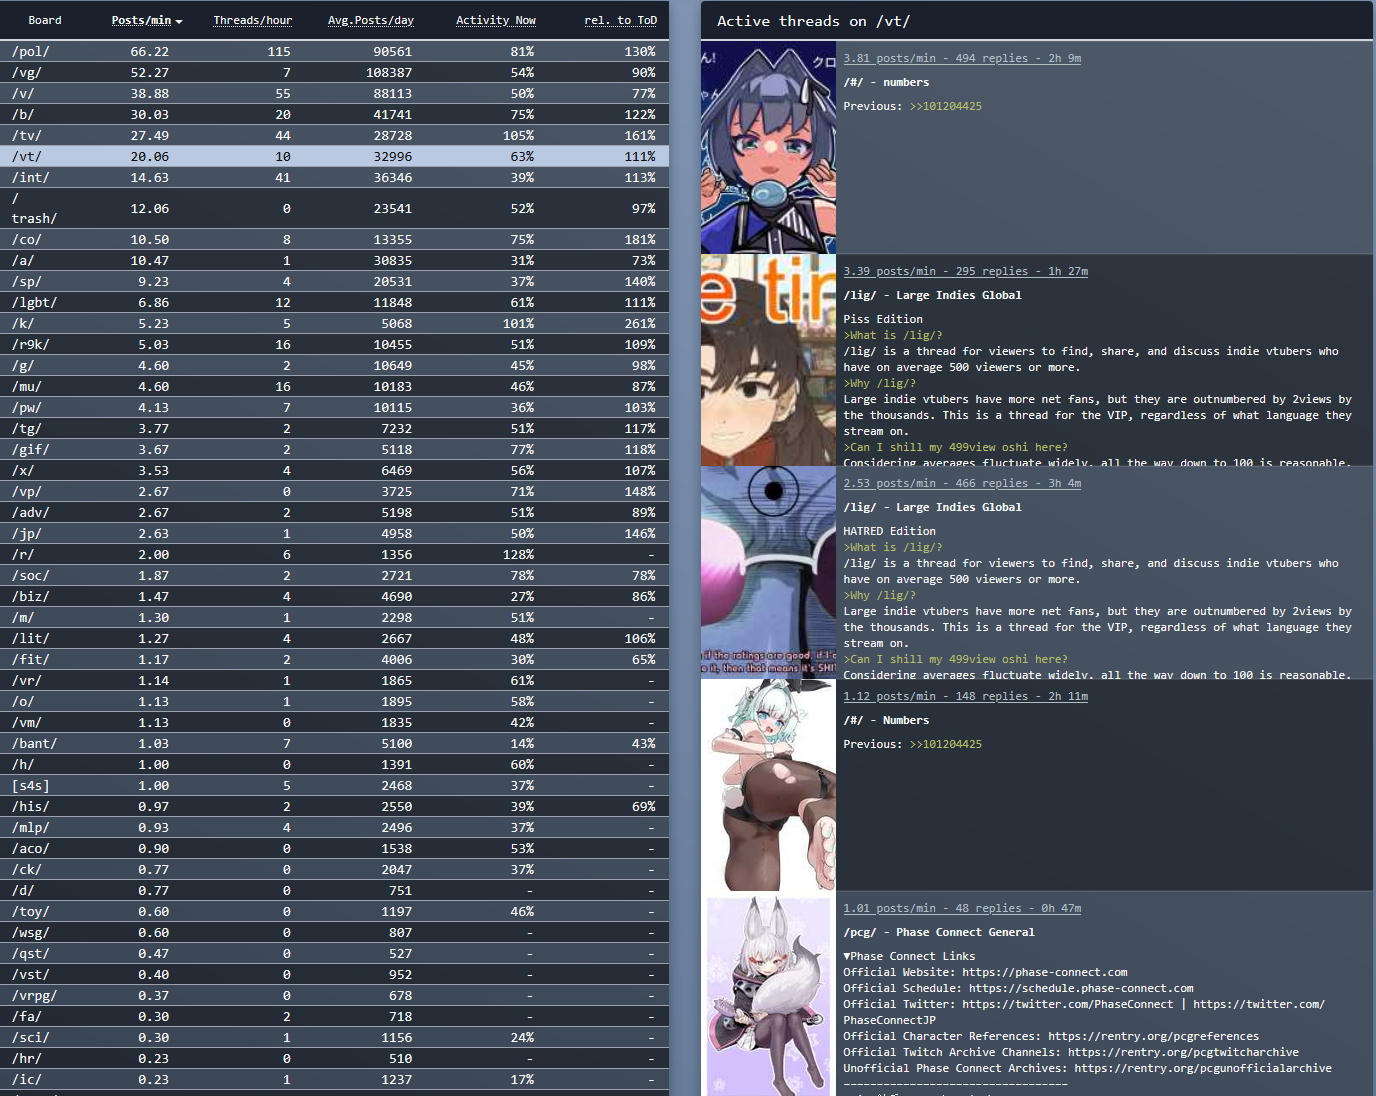Sort by Posts/min column header

click(x=146, y=20)
